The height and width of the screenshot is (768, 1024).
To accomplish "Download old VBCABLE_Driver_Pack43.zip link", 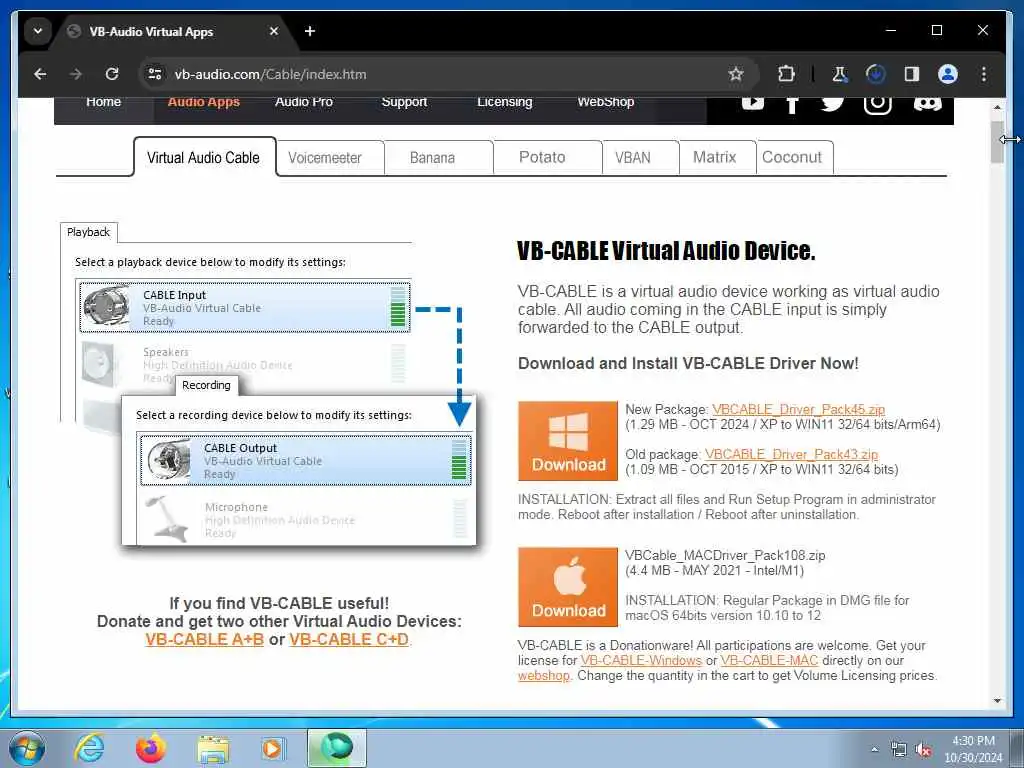I will tap(791, 455).
